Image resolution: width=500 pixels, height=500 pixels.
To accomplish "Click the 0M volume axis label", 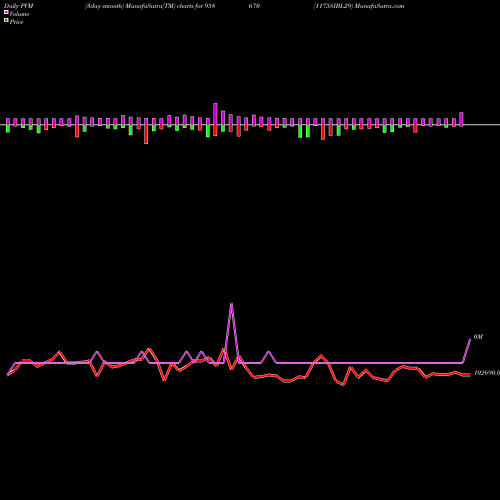I will pos(478,337).
